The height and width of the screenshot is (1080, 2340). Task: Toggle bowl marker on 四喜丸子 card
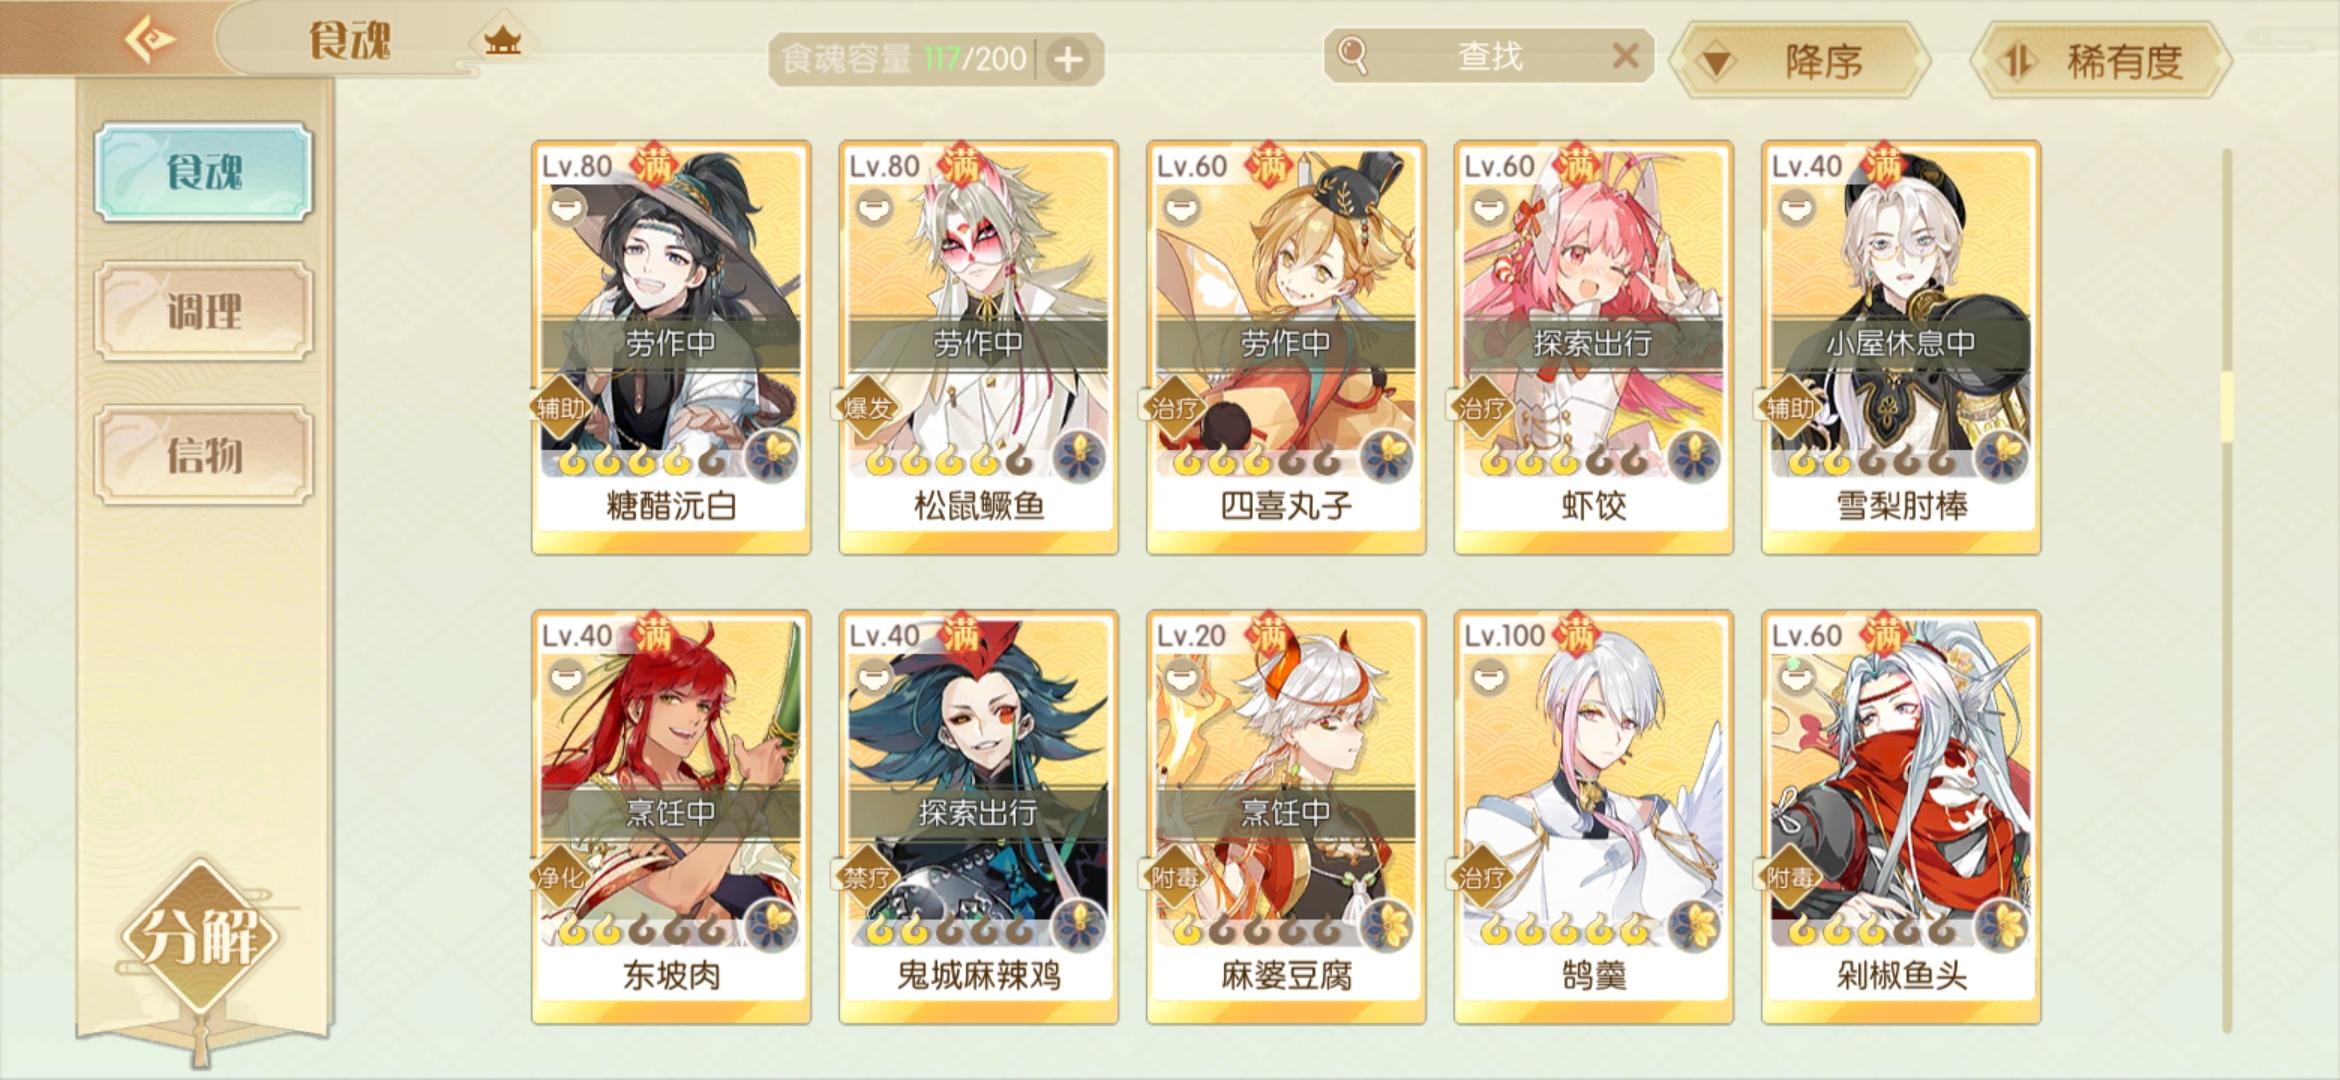pyautogui.click(x=1181, y=207)
